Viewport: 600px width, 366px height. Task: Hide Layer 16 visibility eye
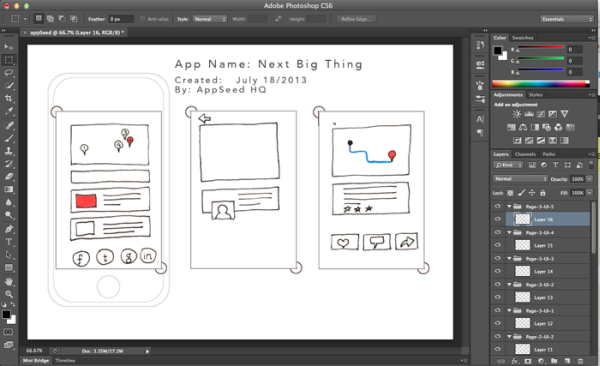click(497, 219)
